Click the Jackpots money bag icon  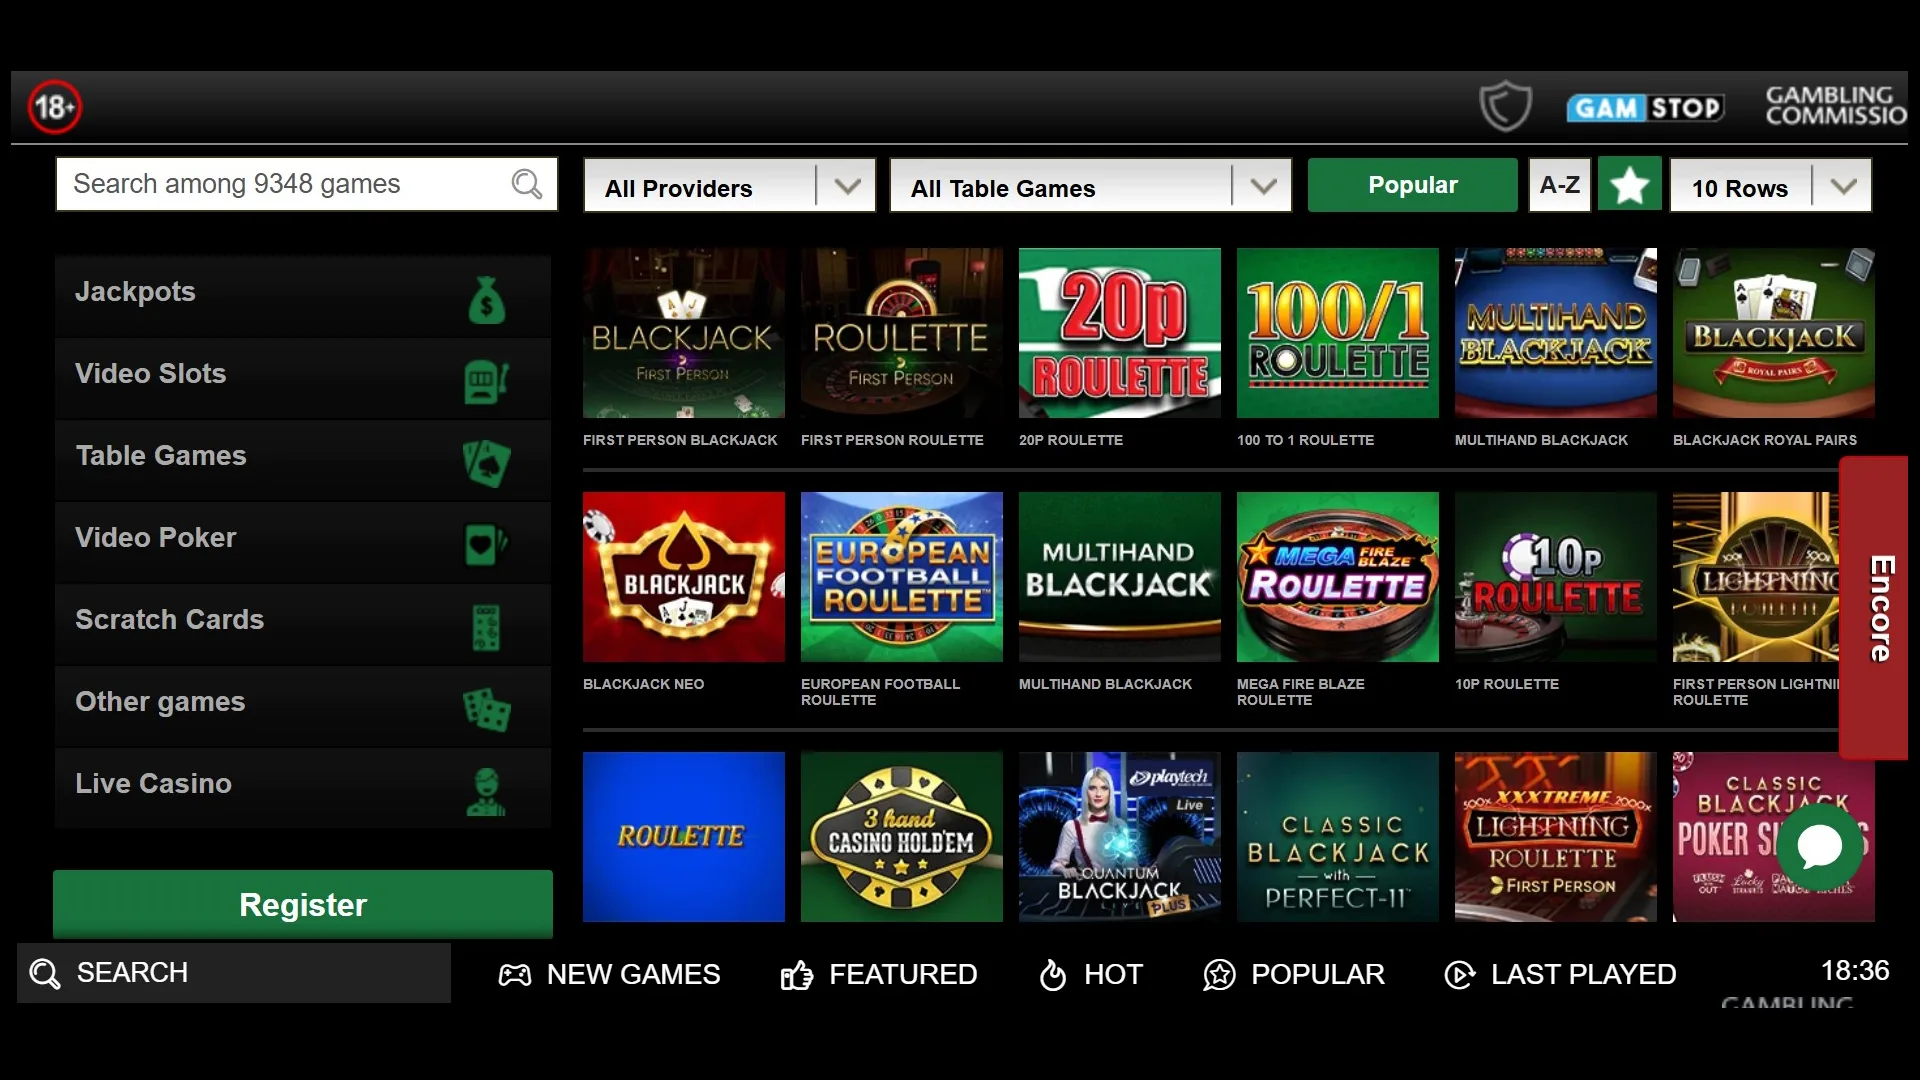(x=487, y=299)
